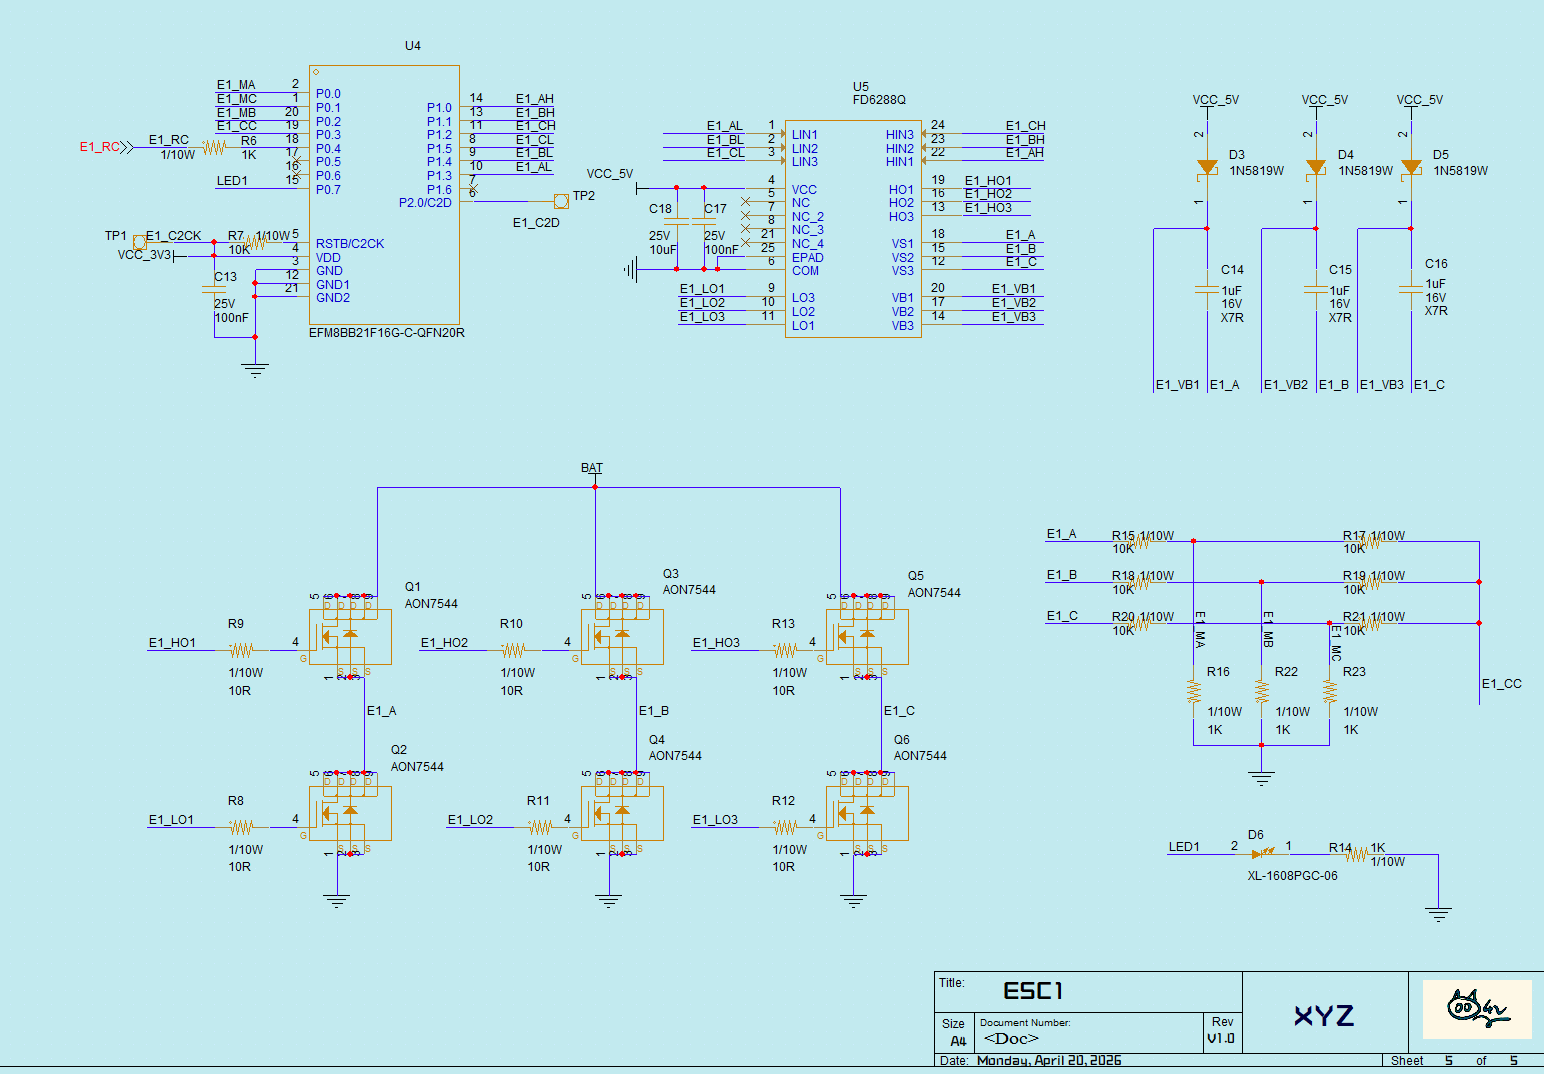Pick the R13 gate resistor symbol
This screenshot has width=1544, height=1074.
(786, 650)
